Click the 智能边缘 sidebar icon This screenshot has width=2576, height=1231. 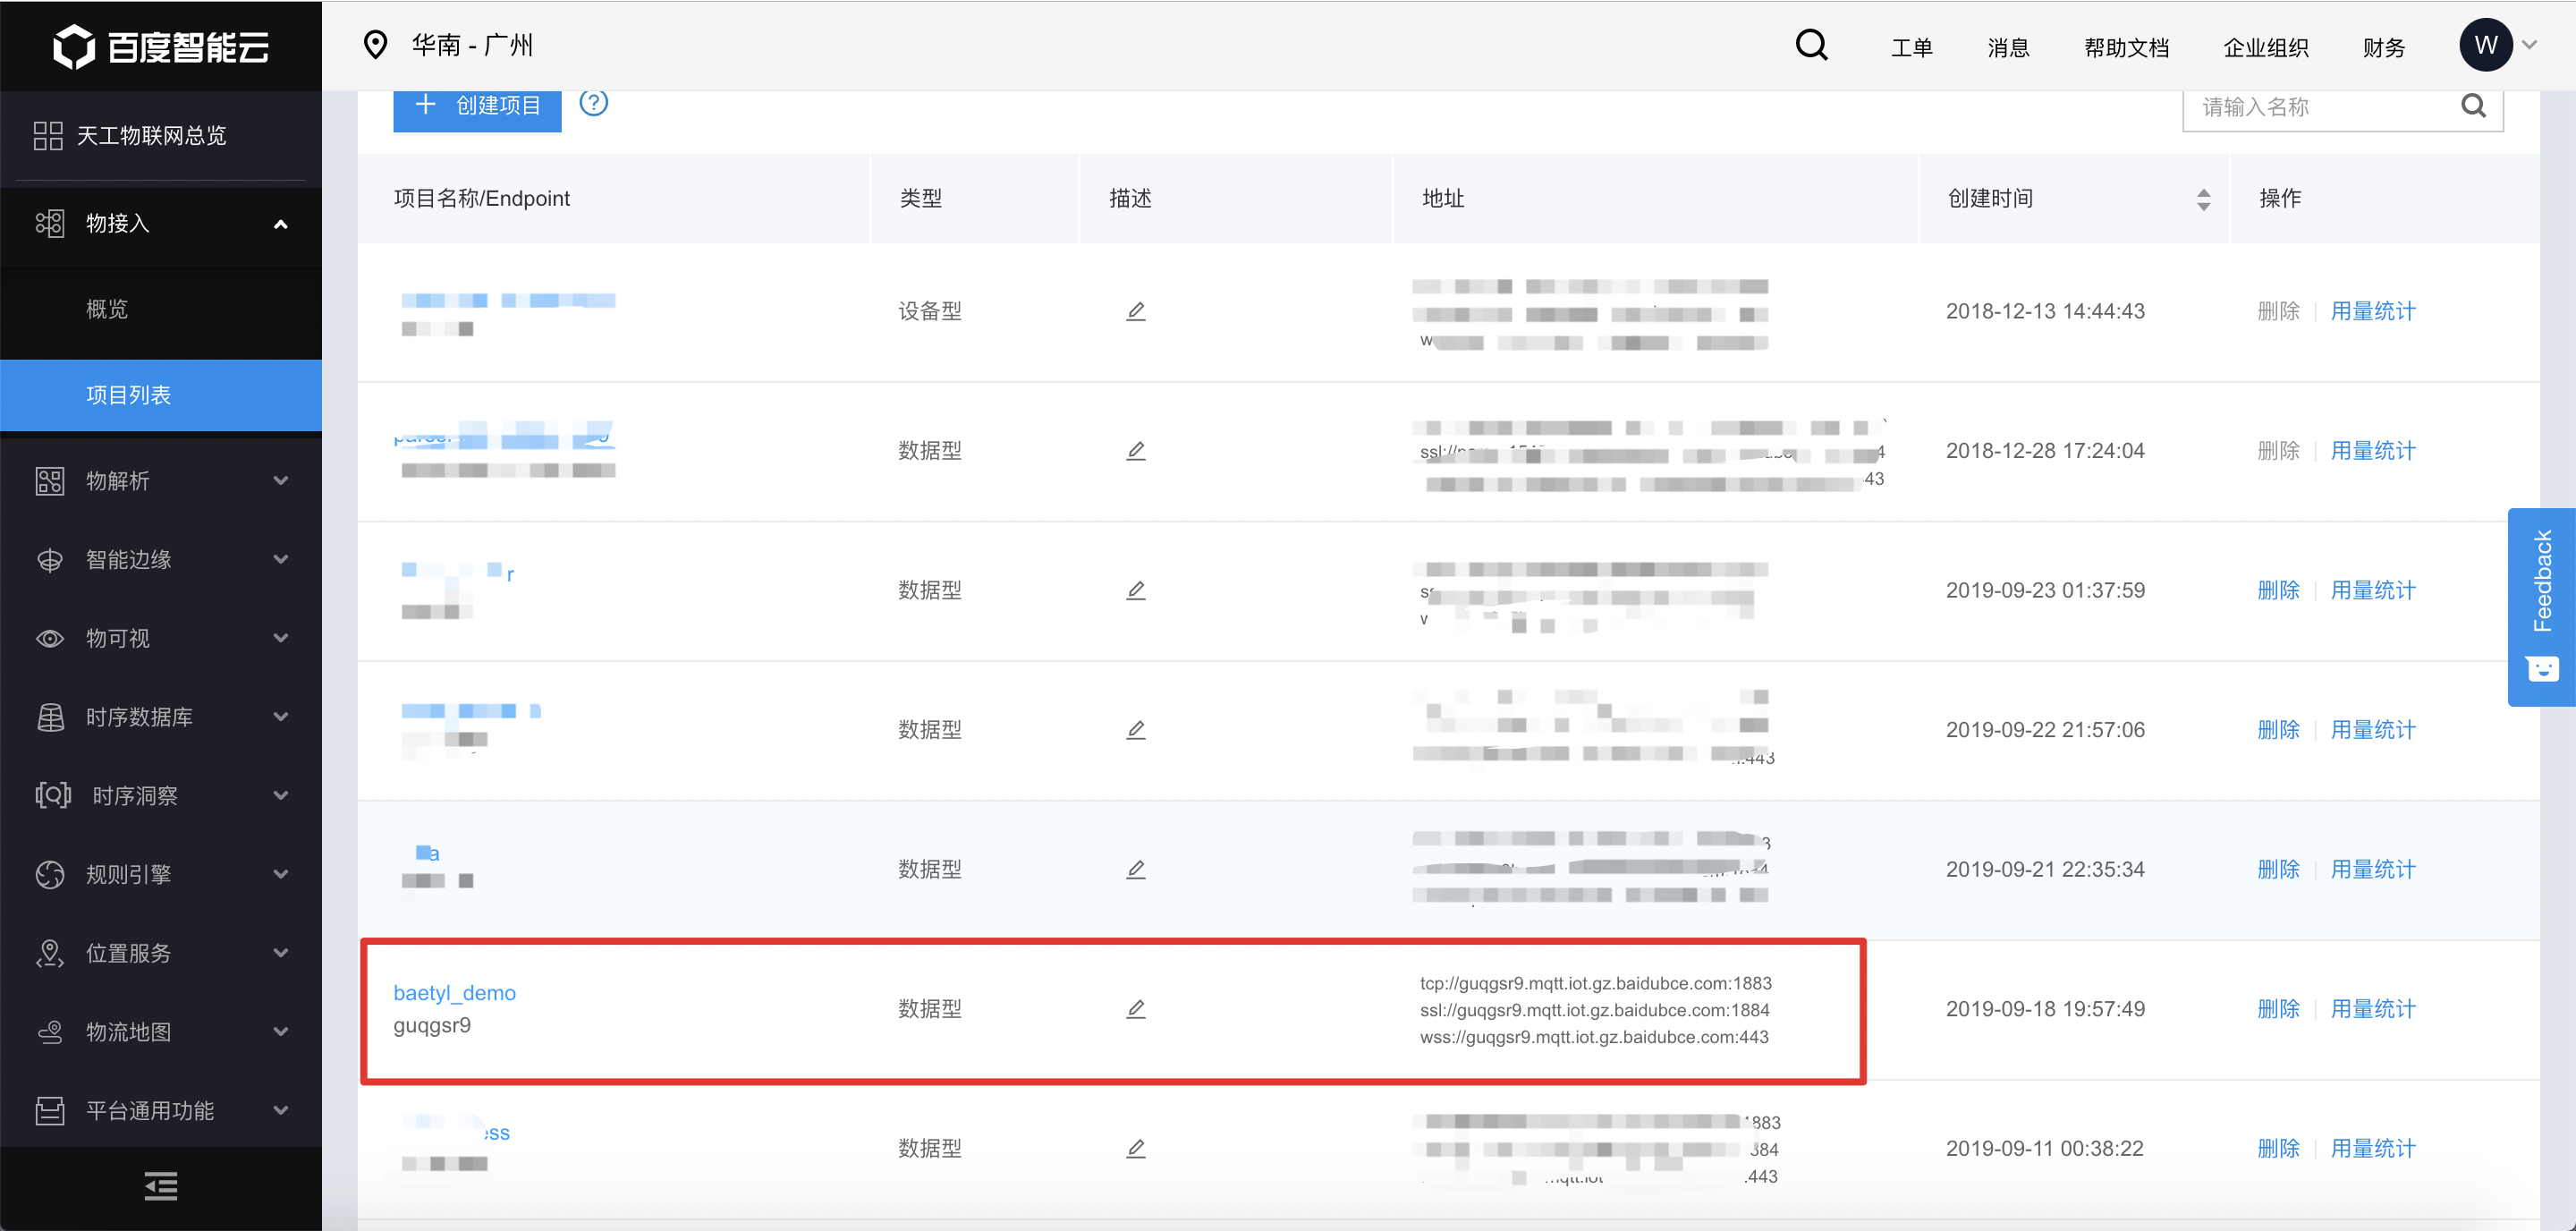tap(50, 560)
